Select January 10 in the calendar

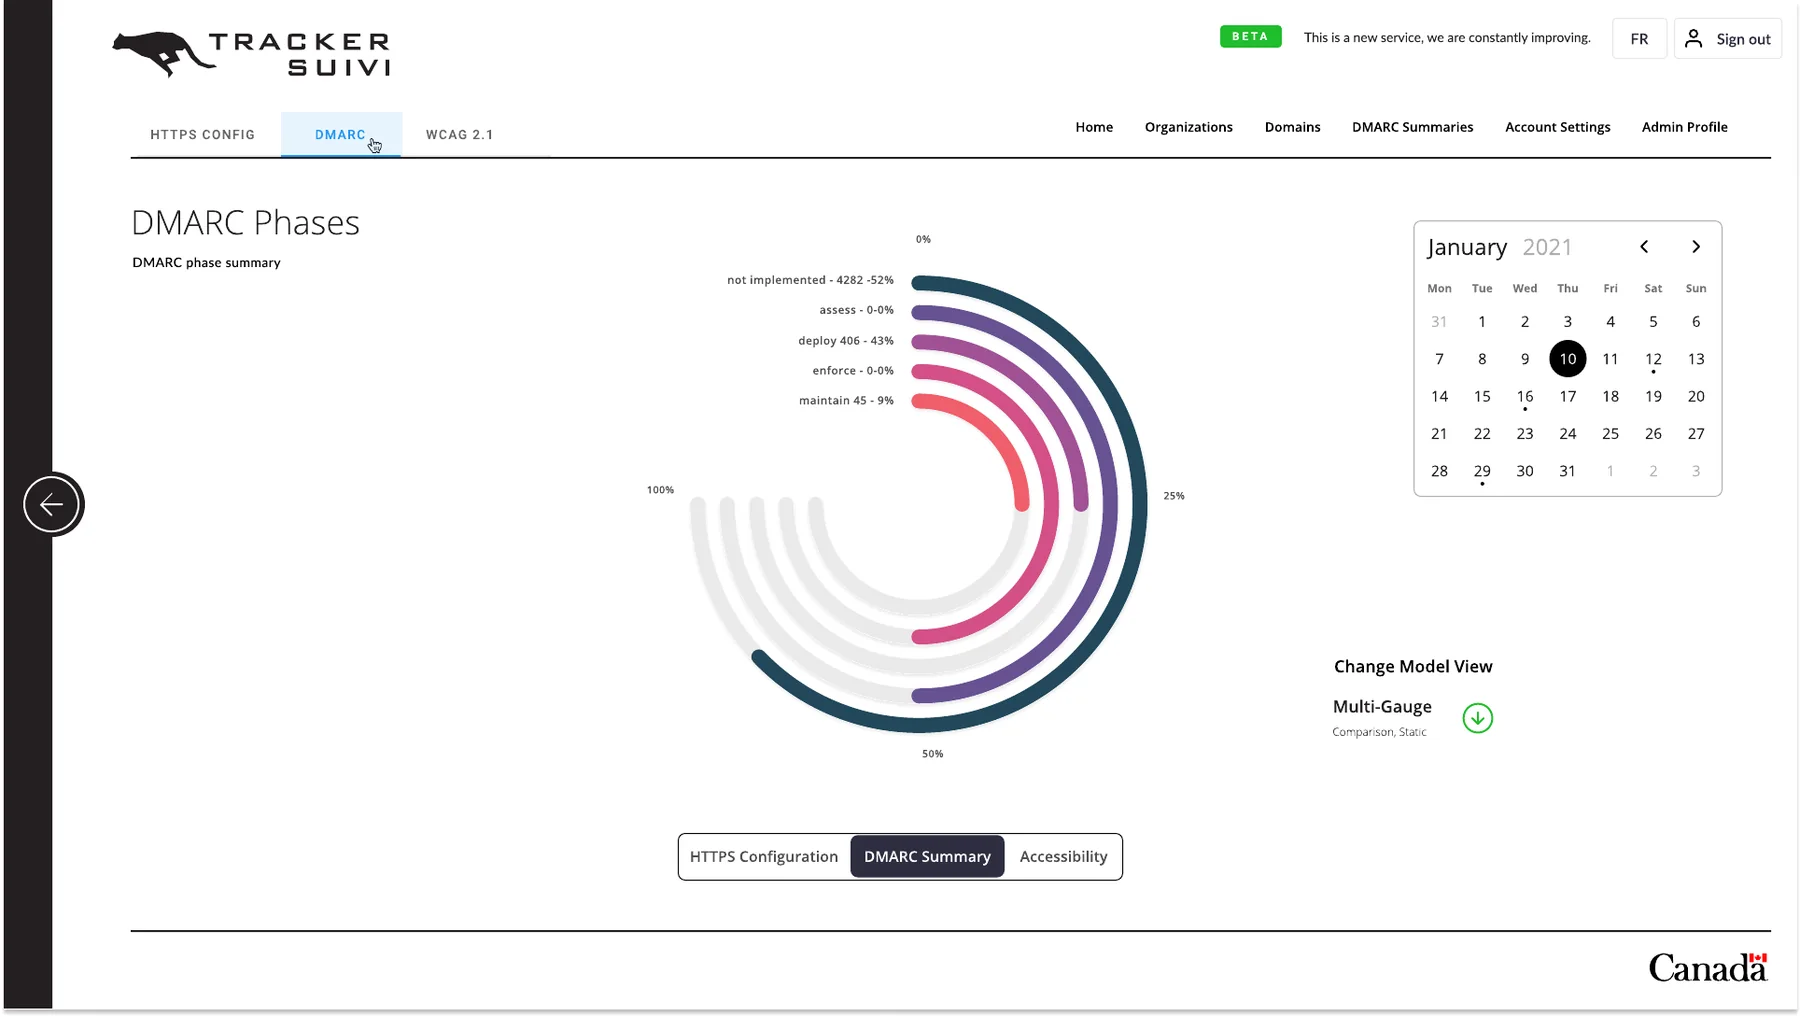pyautogui.click(x=1567, y=359)
